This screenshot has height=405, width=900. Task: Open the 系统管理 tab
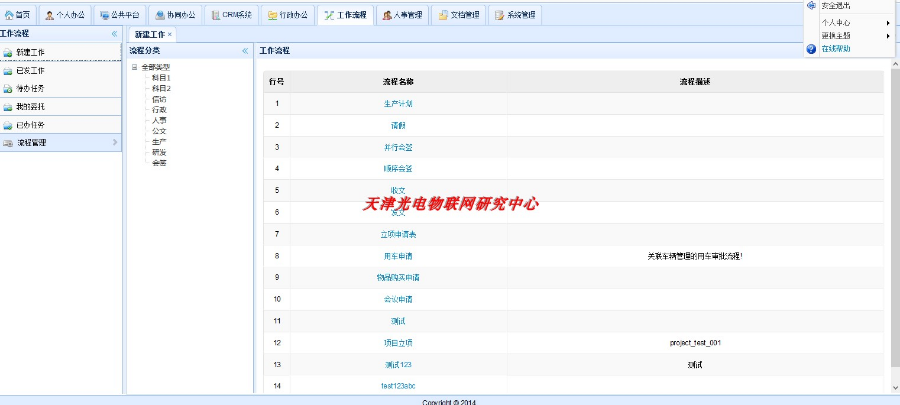(x=515, y=15)
